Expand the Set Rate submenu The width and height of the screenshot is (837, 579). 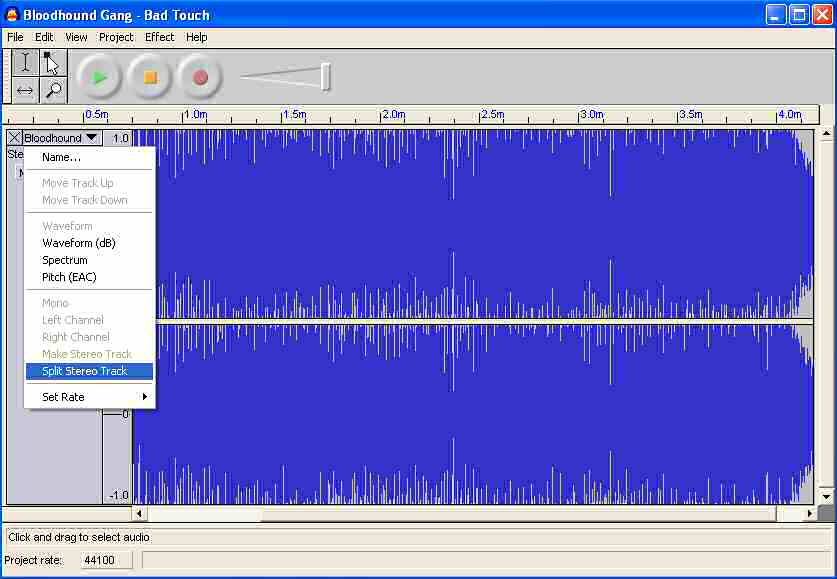(x=90, y=397)
